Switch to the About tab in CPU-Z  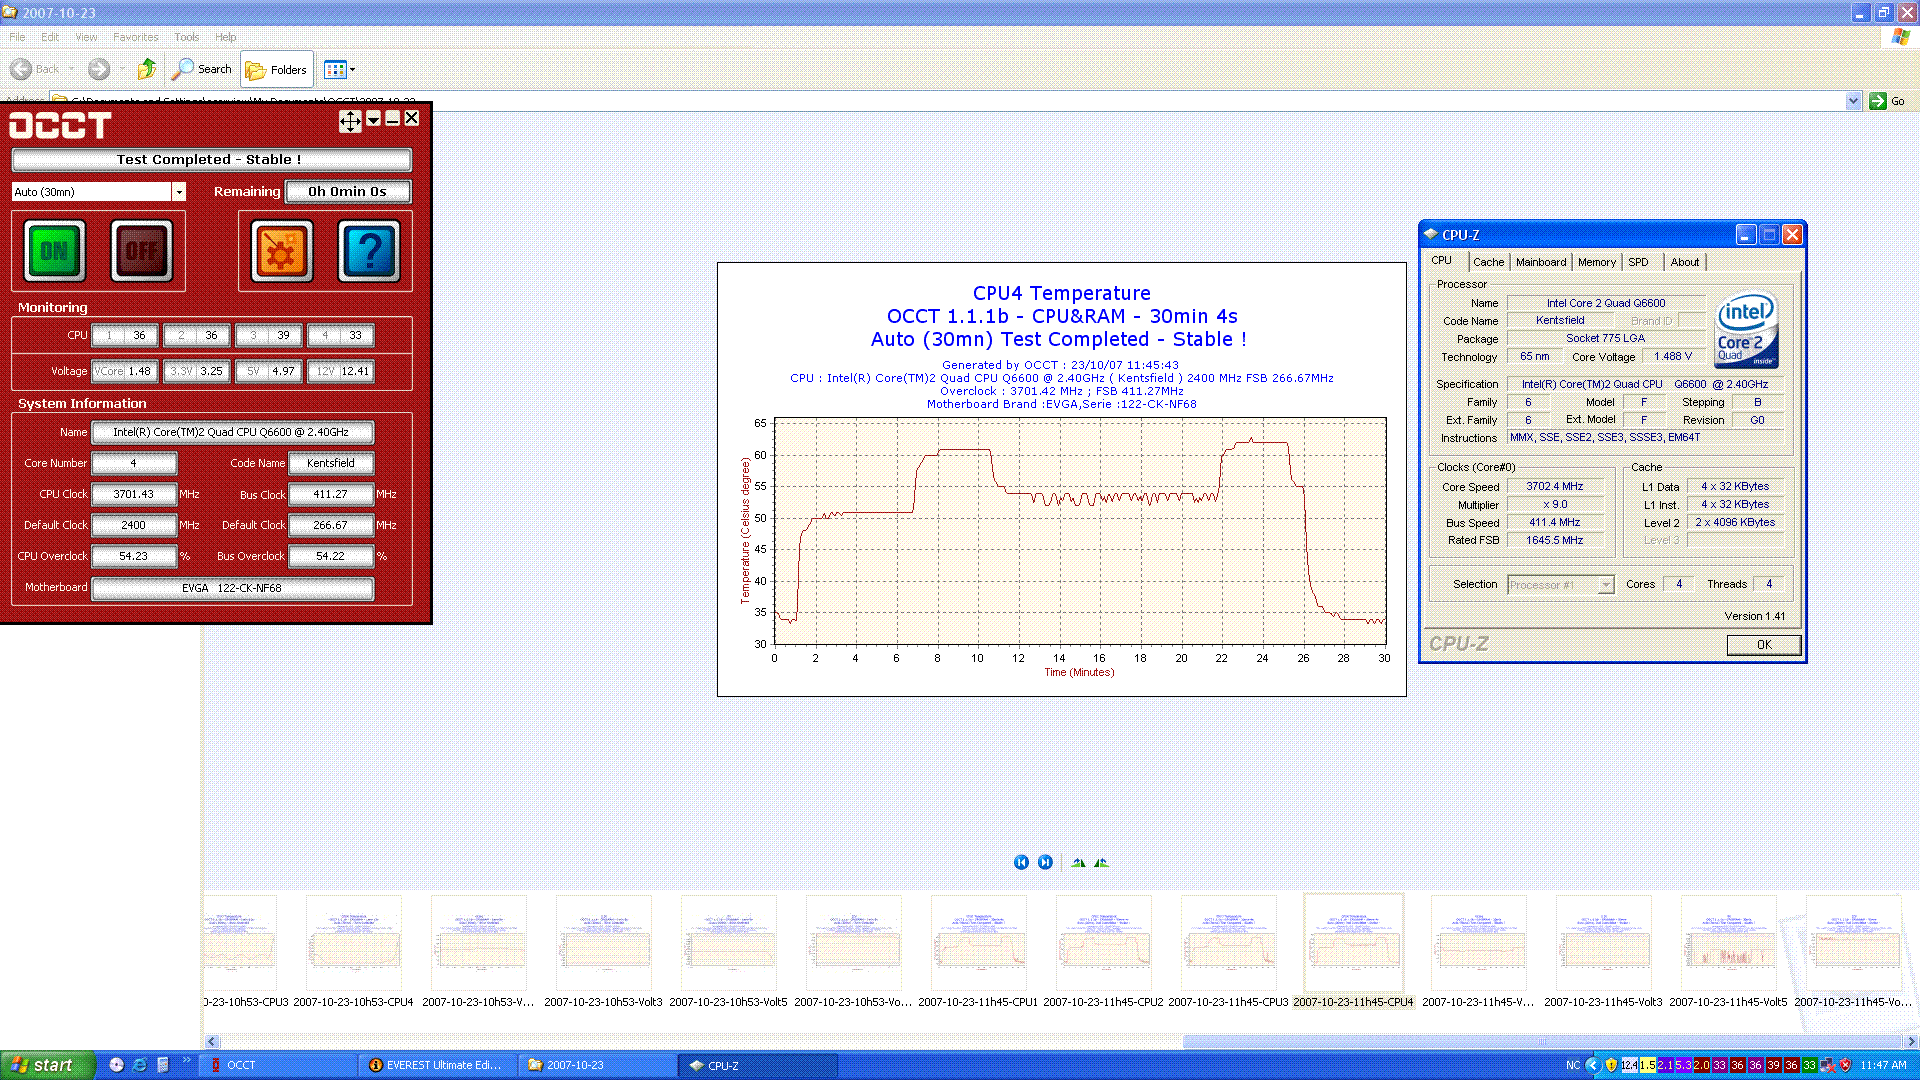[x=1685, y=262]
